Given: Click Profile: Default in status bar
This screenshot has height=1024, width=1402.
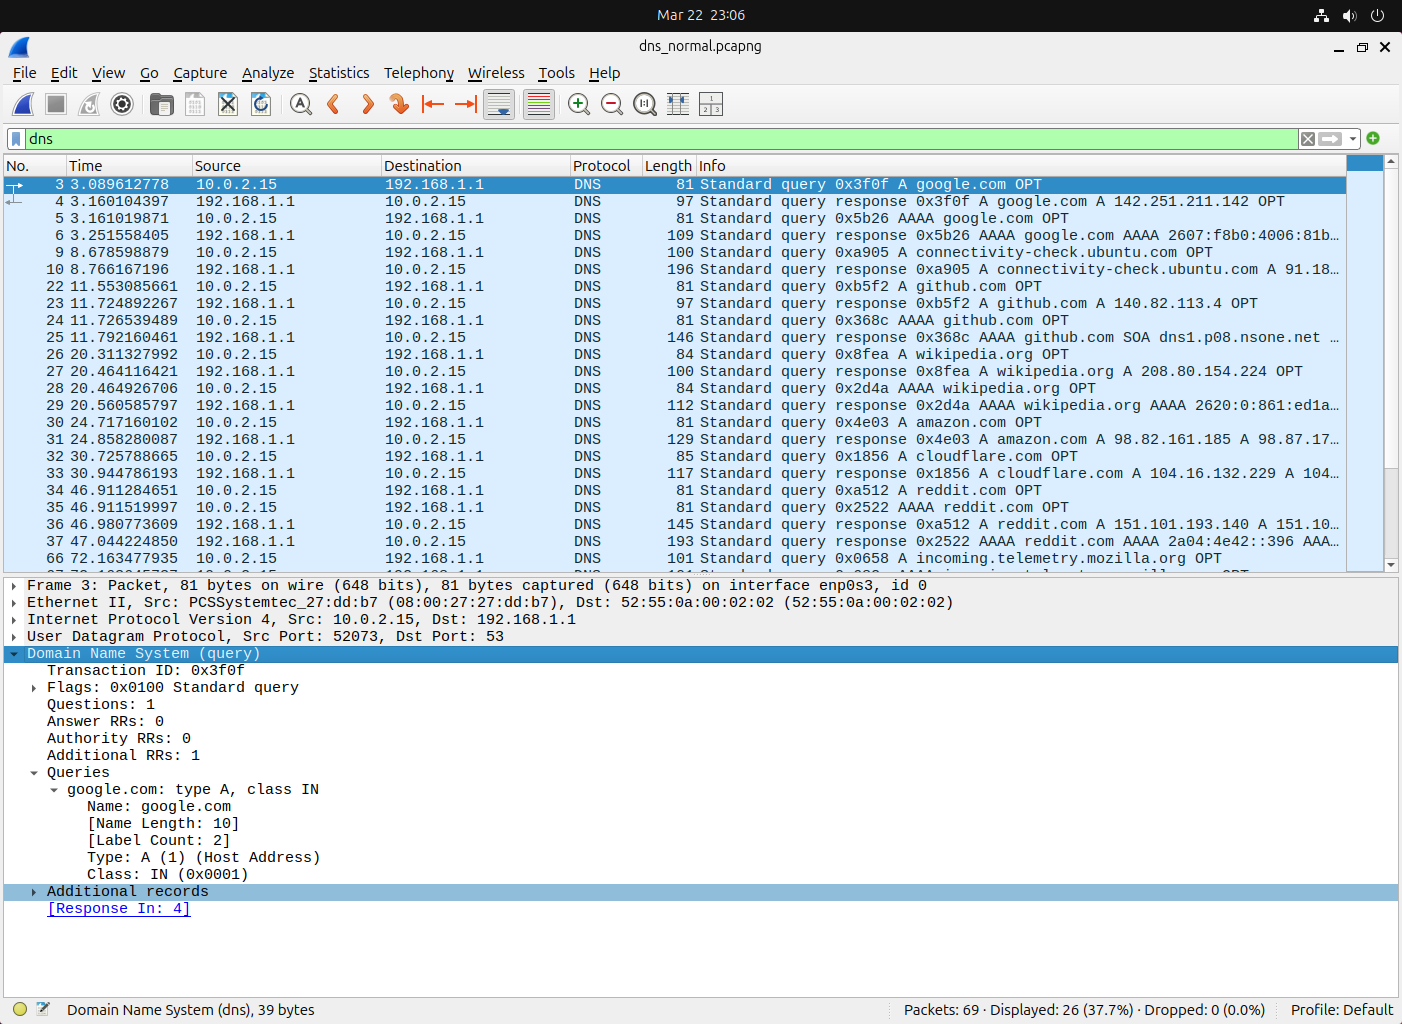Looking at the screenshot, I should (1341, 1010).
